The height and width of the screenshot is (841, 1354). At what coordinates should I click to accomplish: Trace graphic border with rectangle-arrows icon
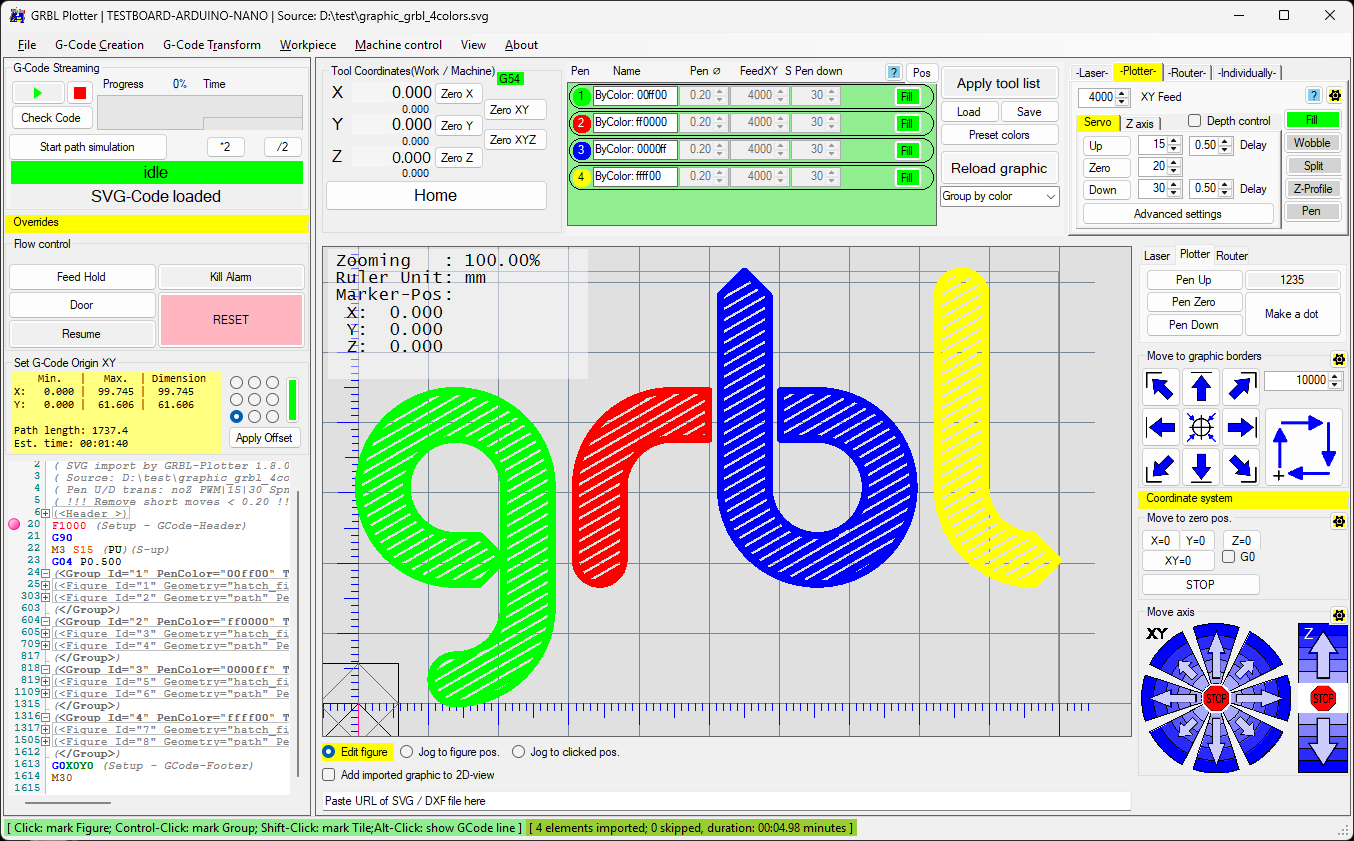[x=1304, y=447]
